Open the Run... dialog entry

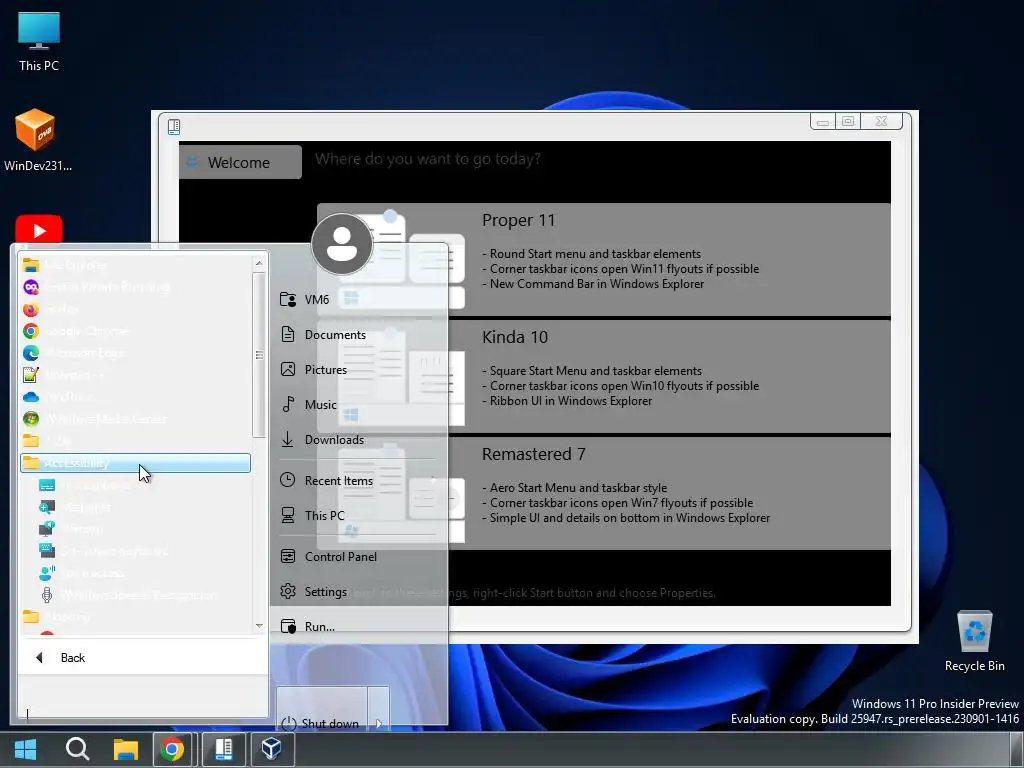tap(358, 626)
